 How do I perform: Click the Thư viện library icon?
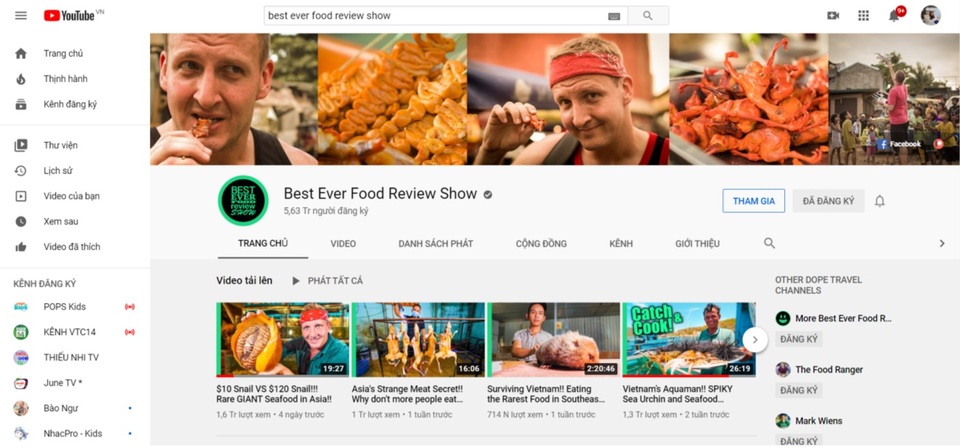[x=21, y=146]
